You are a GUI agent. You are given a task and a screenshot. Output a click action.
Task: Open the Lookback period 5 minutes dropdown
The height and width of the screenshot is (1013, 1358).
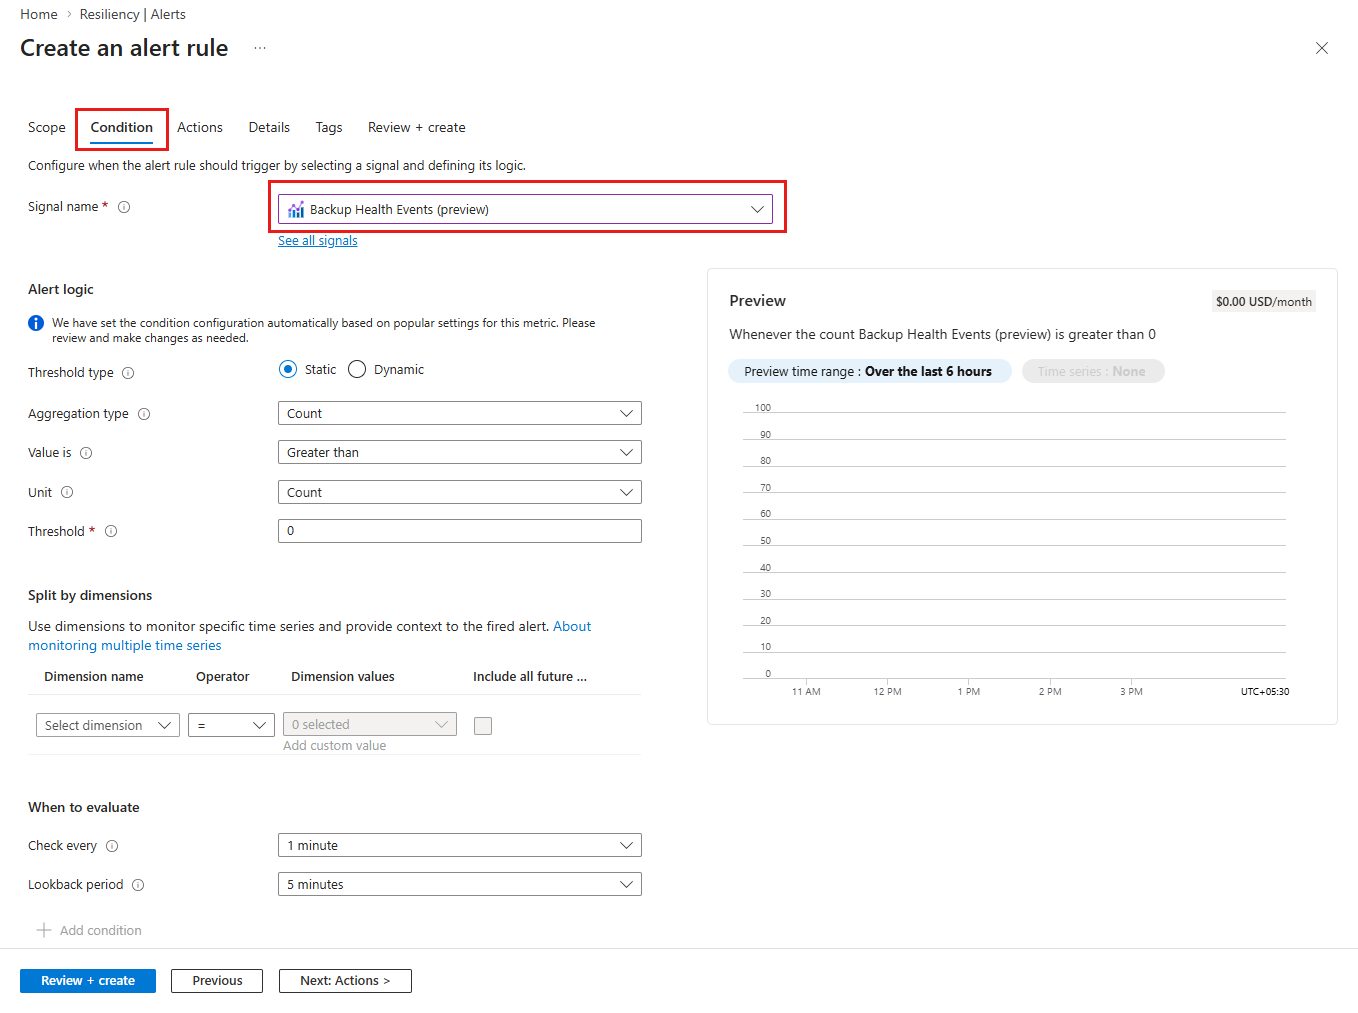tap(460, 884)
